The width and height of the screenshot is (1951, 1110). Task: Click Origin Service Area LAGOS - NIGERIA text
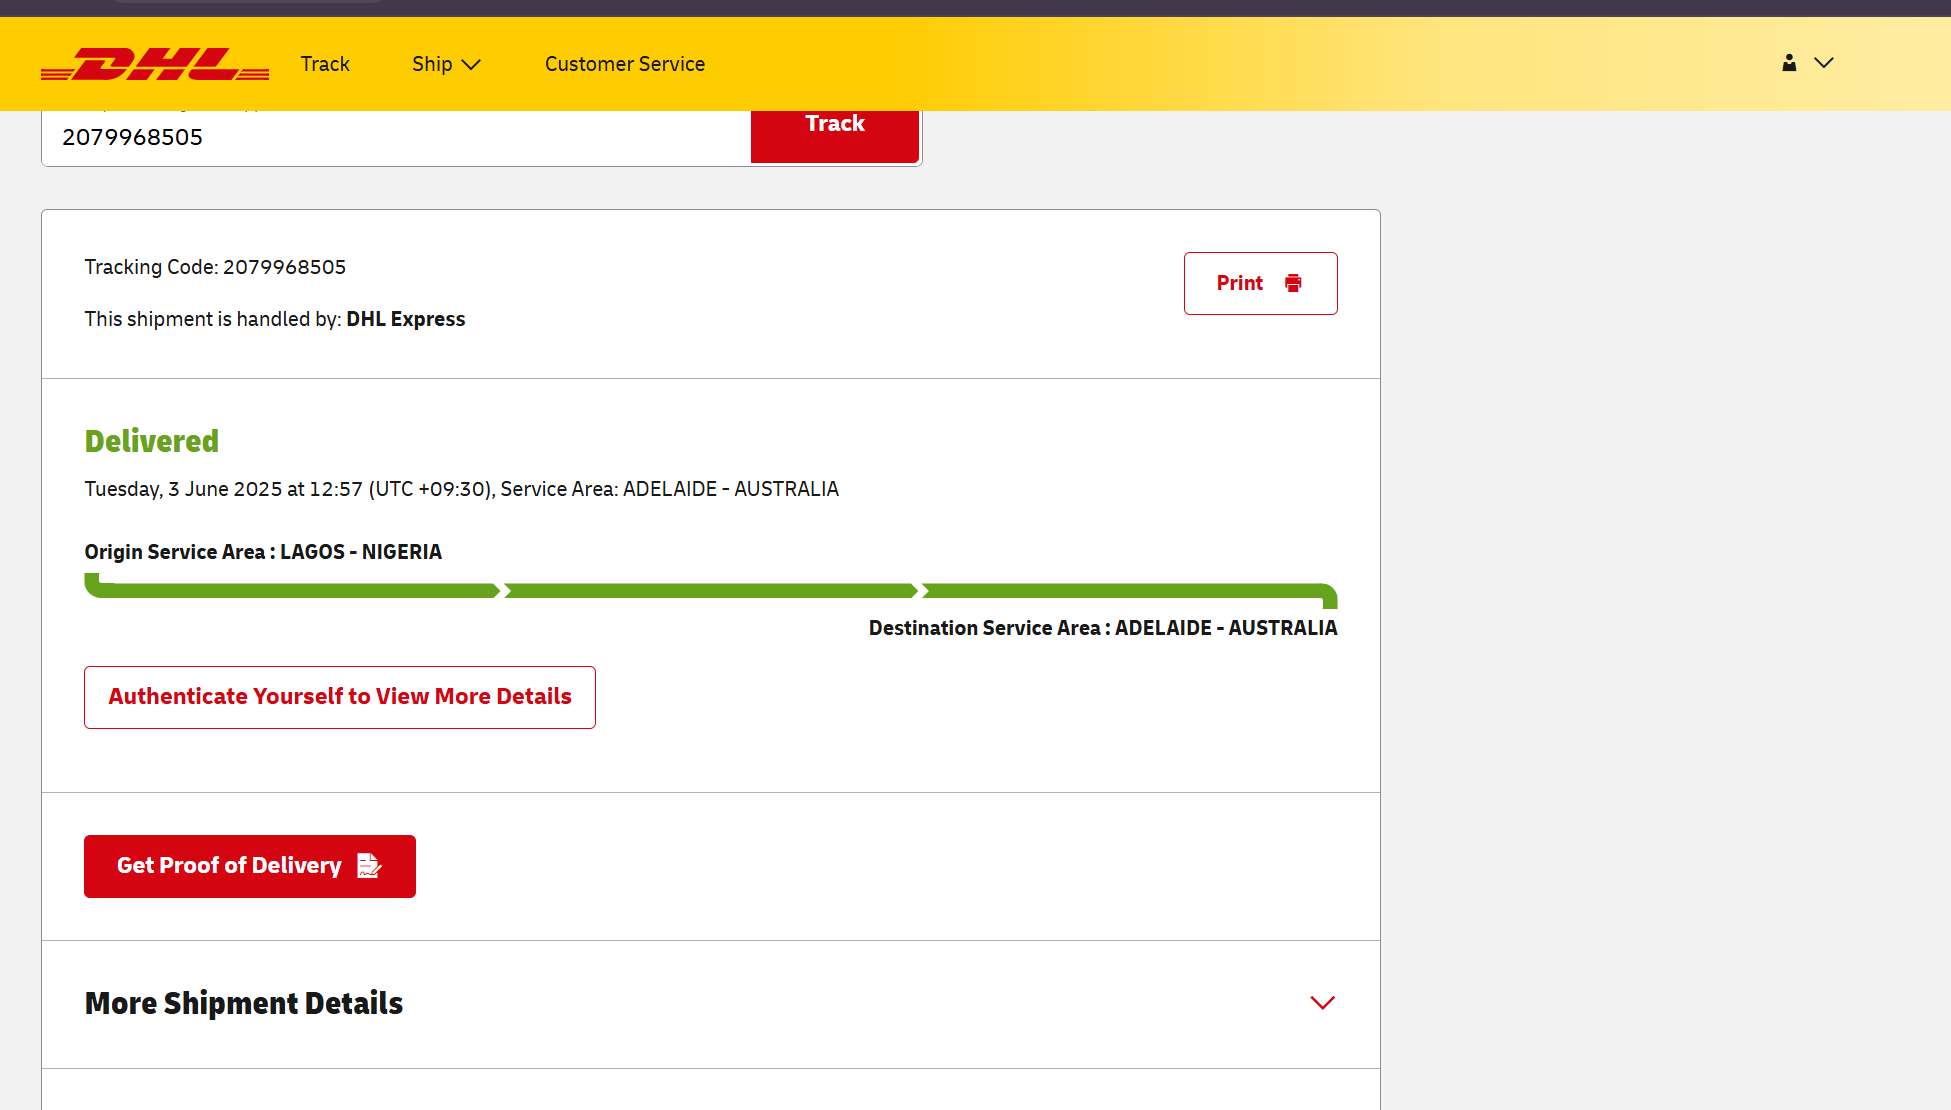263,552
